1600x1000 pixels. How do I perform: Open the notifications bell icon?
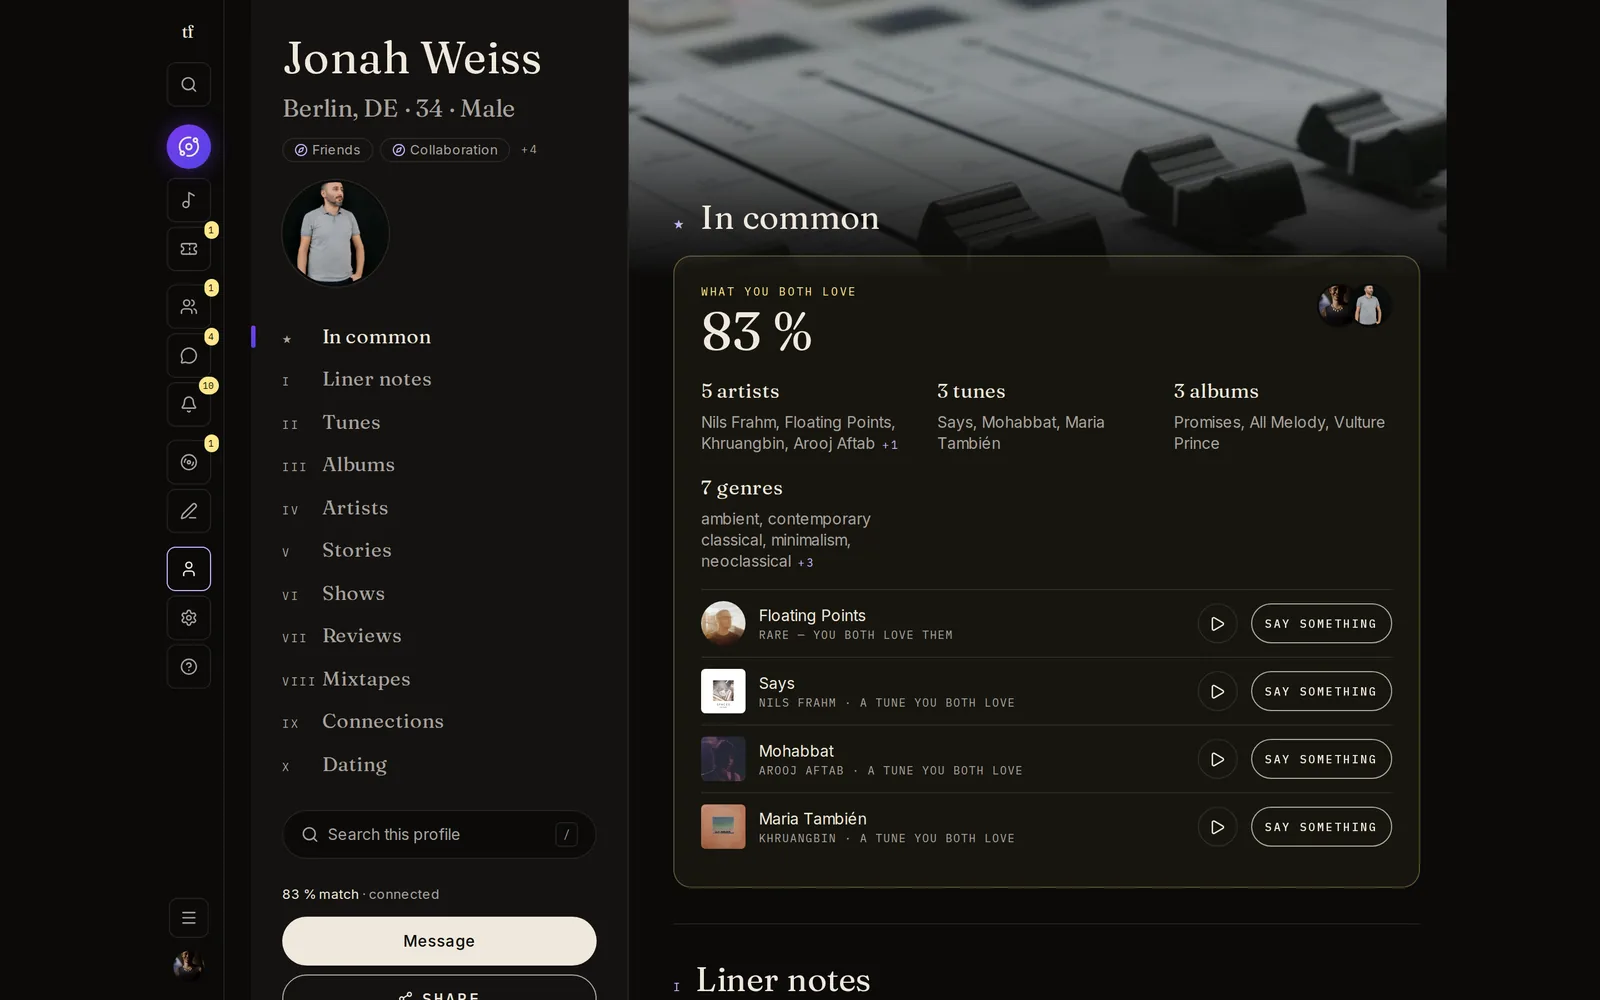point(189,404)
